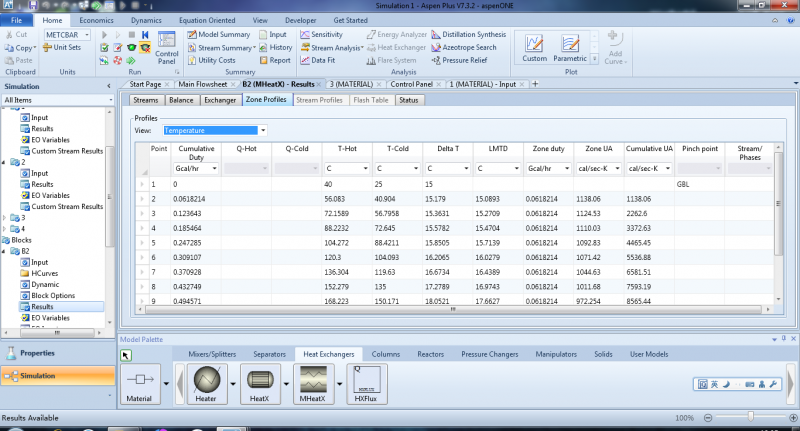The image size is (800, 431).
Task: Open the Parametric plot icon
Action: [x=570, y=47]
